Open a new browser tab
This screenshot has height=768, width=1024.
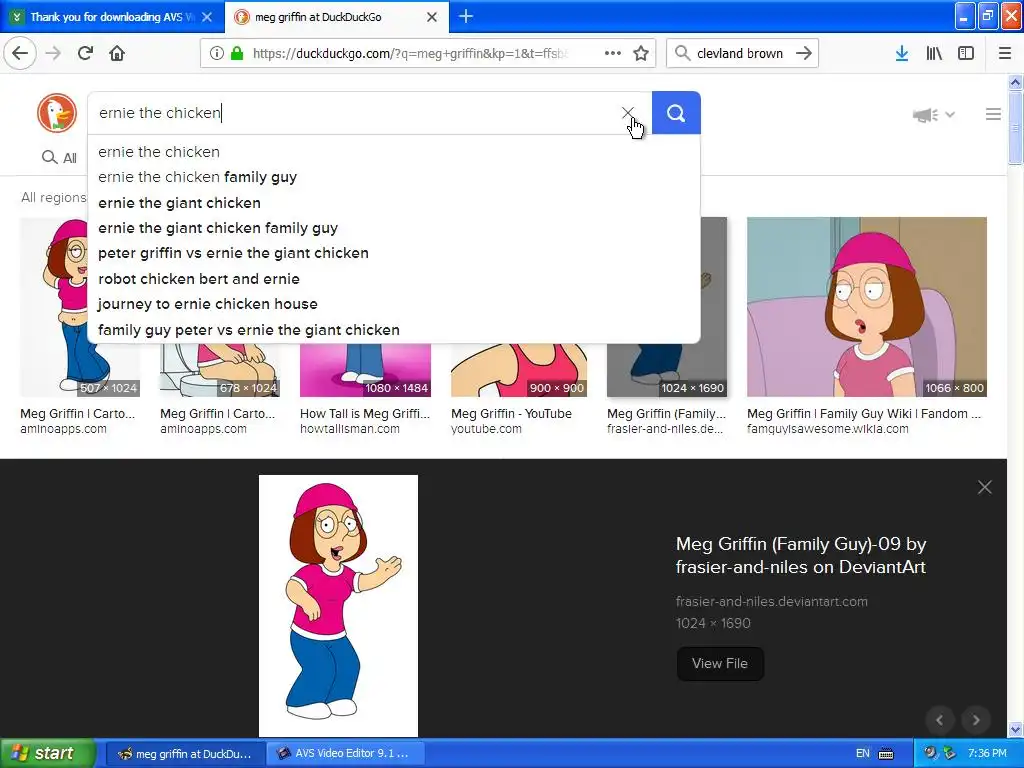click(466, 16)
